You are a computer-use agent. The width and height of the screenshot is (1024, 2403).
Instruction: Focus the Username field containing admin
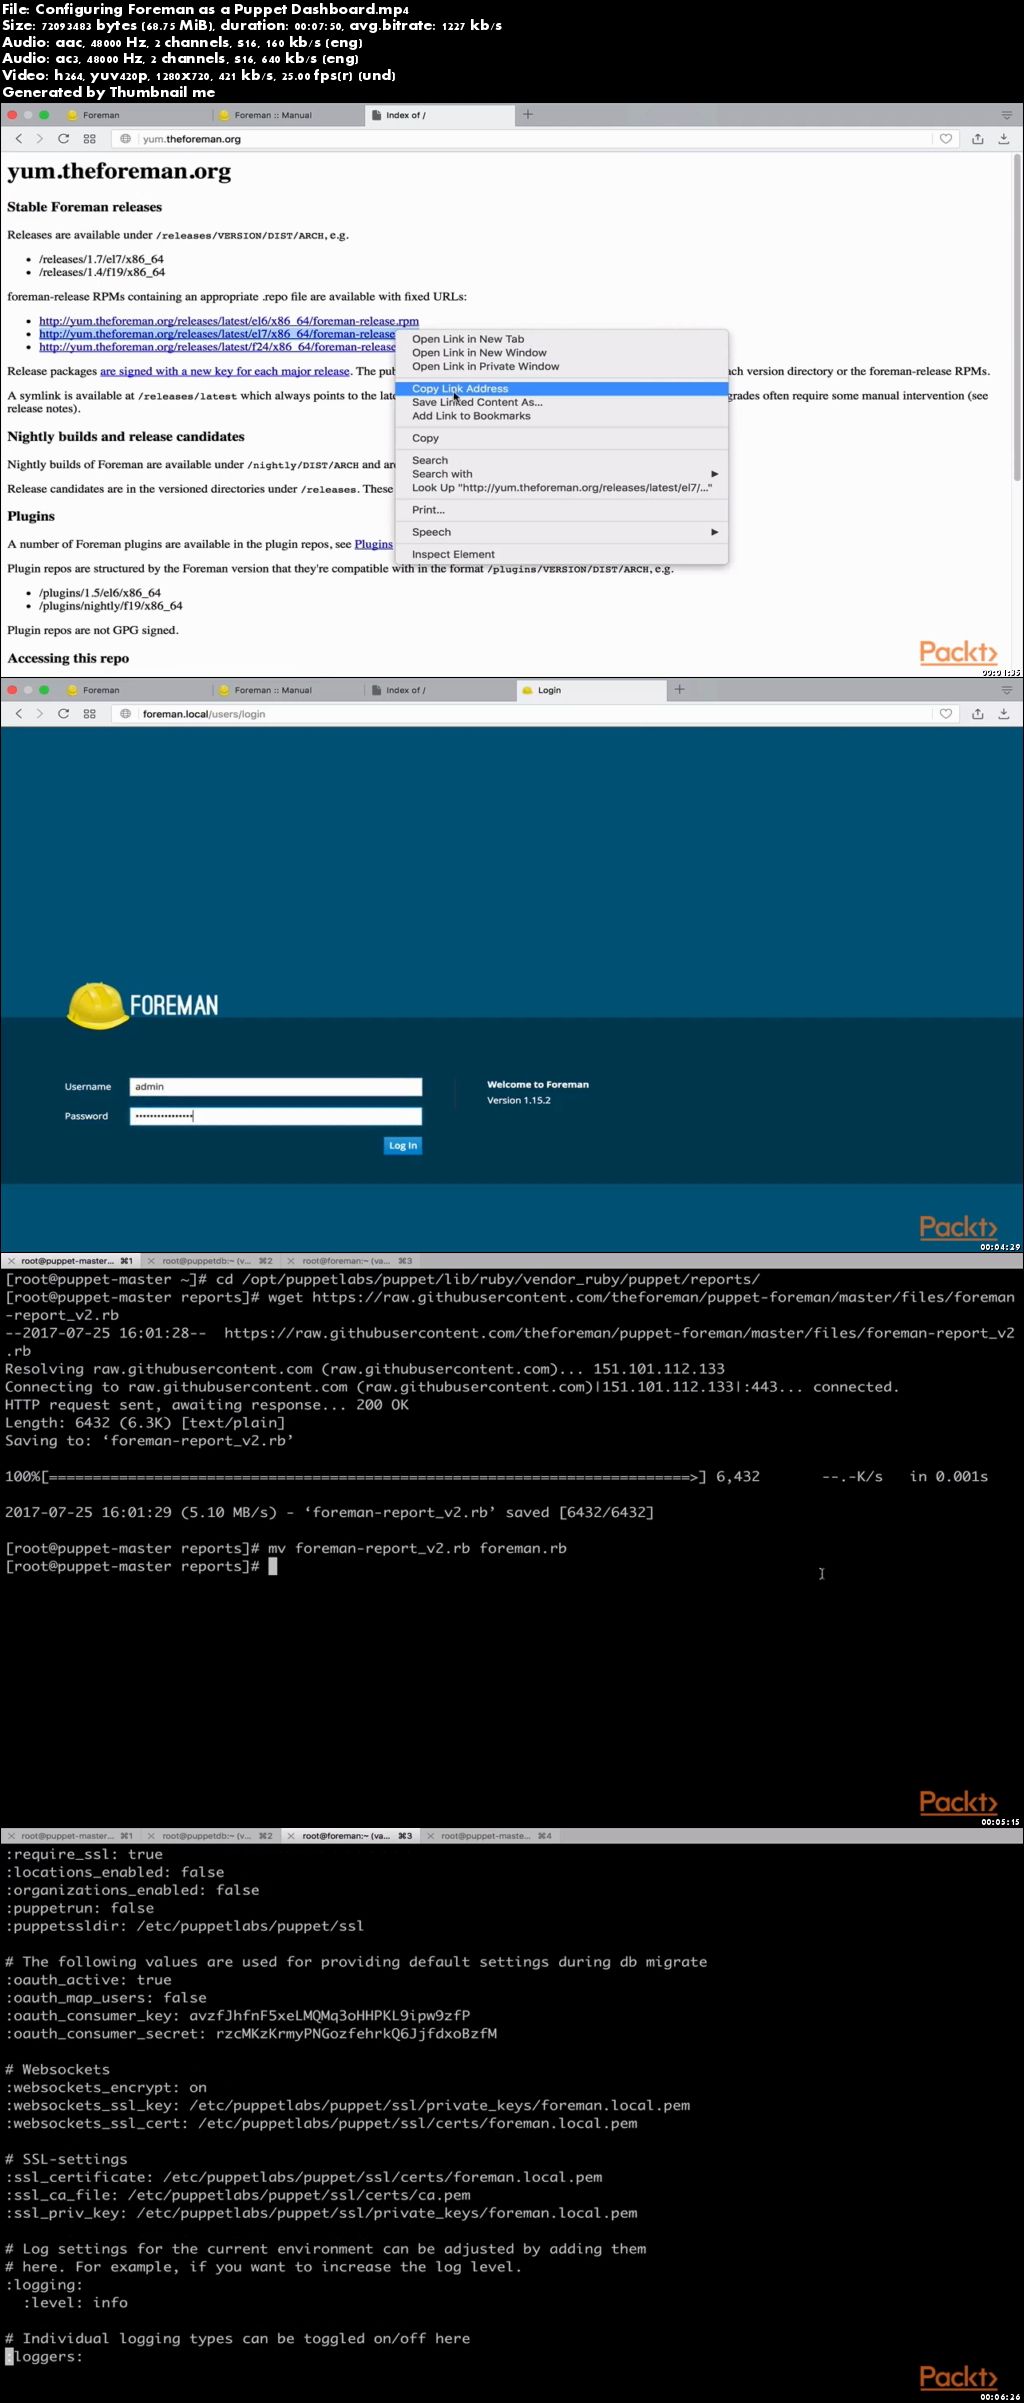276,1087
